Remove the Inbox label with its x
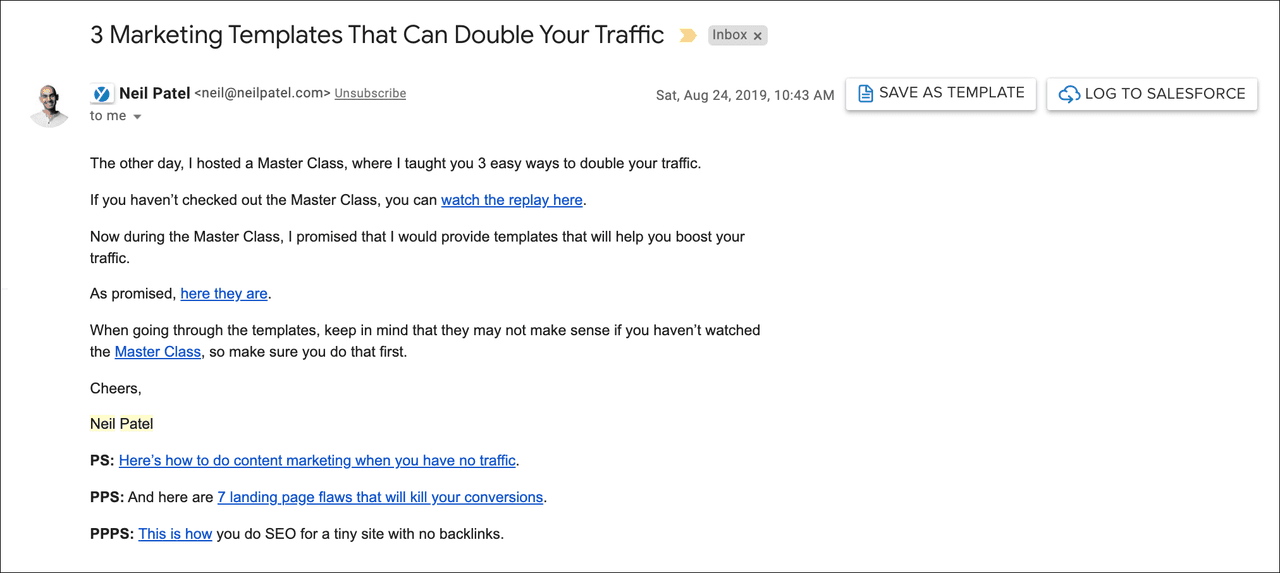Viewport: 1280px width, 573px height. [758, 36]
